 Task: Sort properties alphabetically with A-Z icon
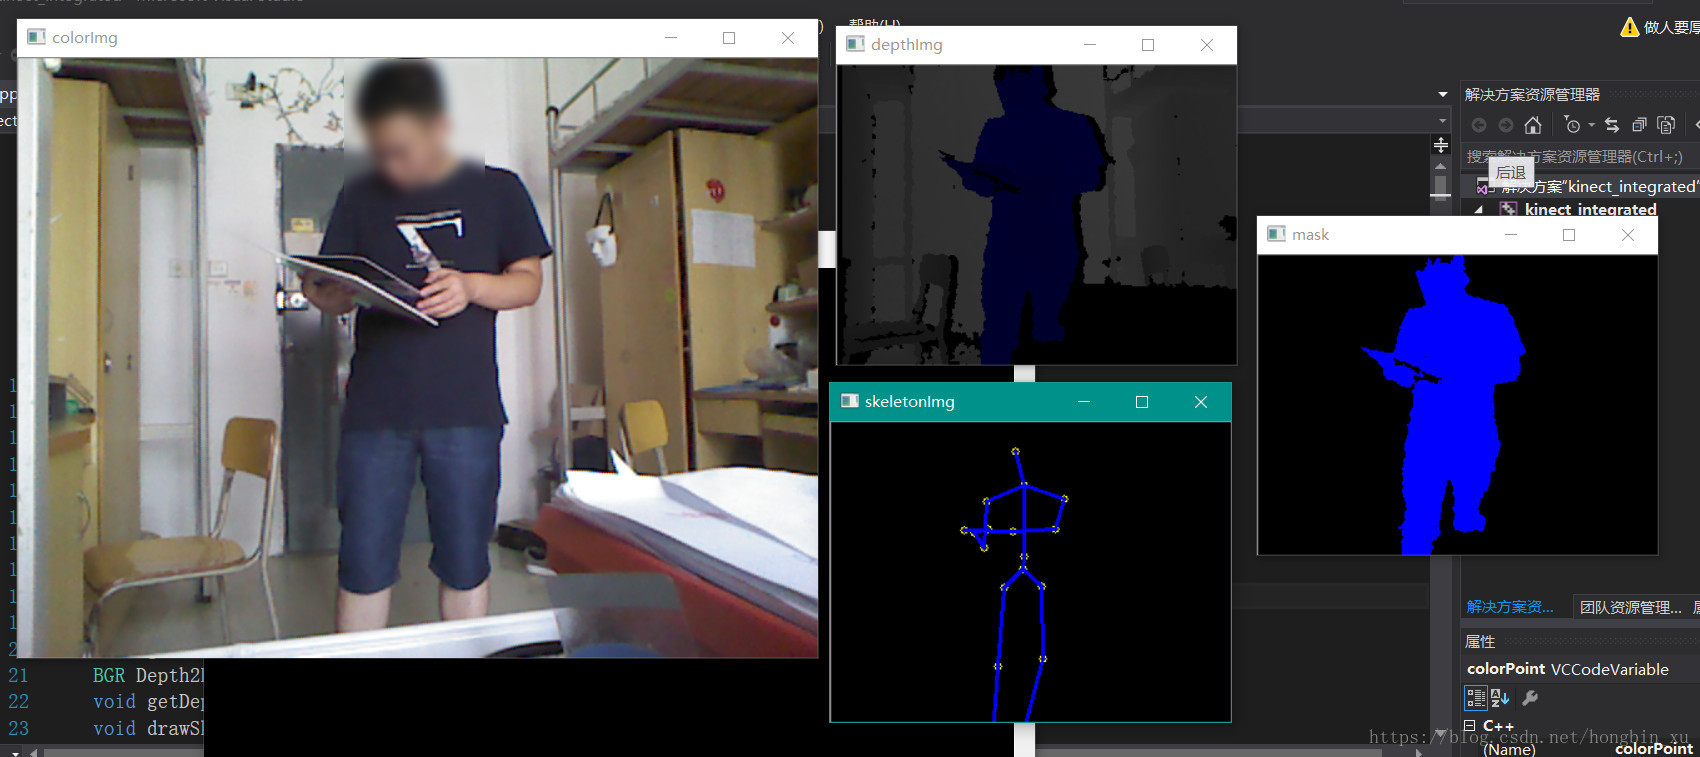coord(1500,698)
